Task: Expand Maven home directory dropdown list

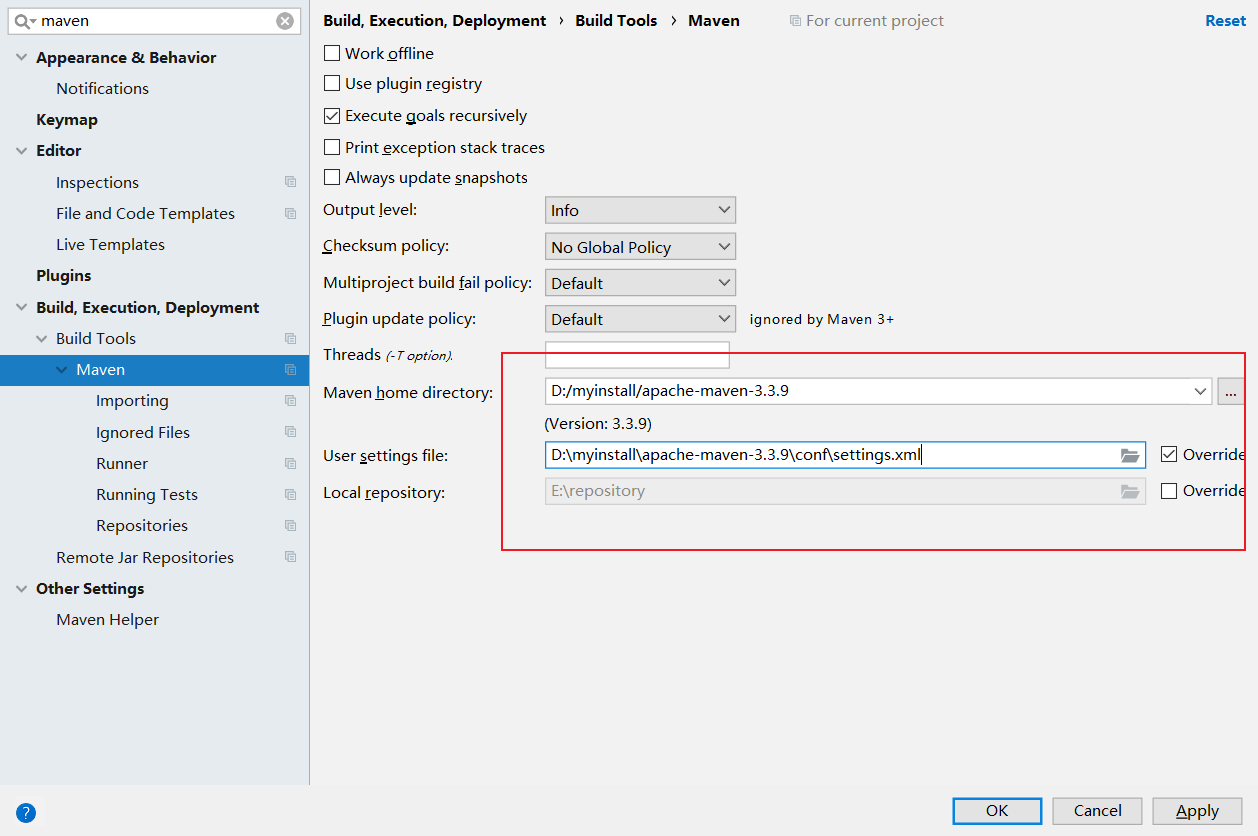Action: pyautogui.click(x=1201, y=392)
